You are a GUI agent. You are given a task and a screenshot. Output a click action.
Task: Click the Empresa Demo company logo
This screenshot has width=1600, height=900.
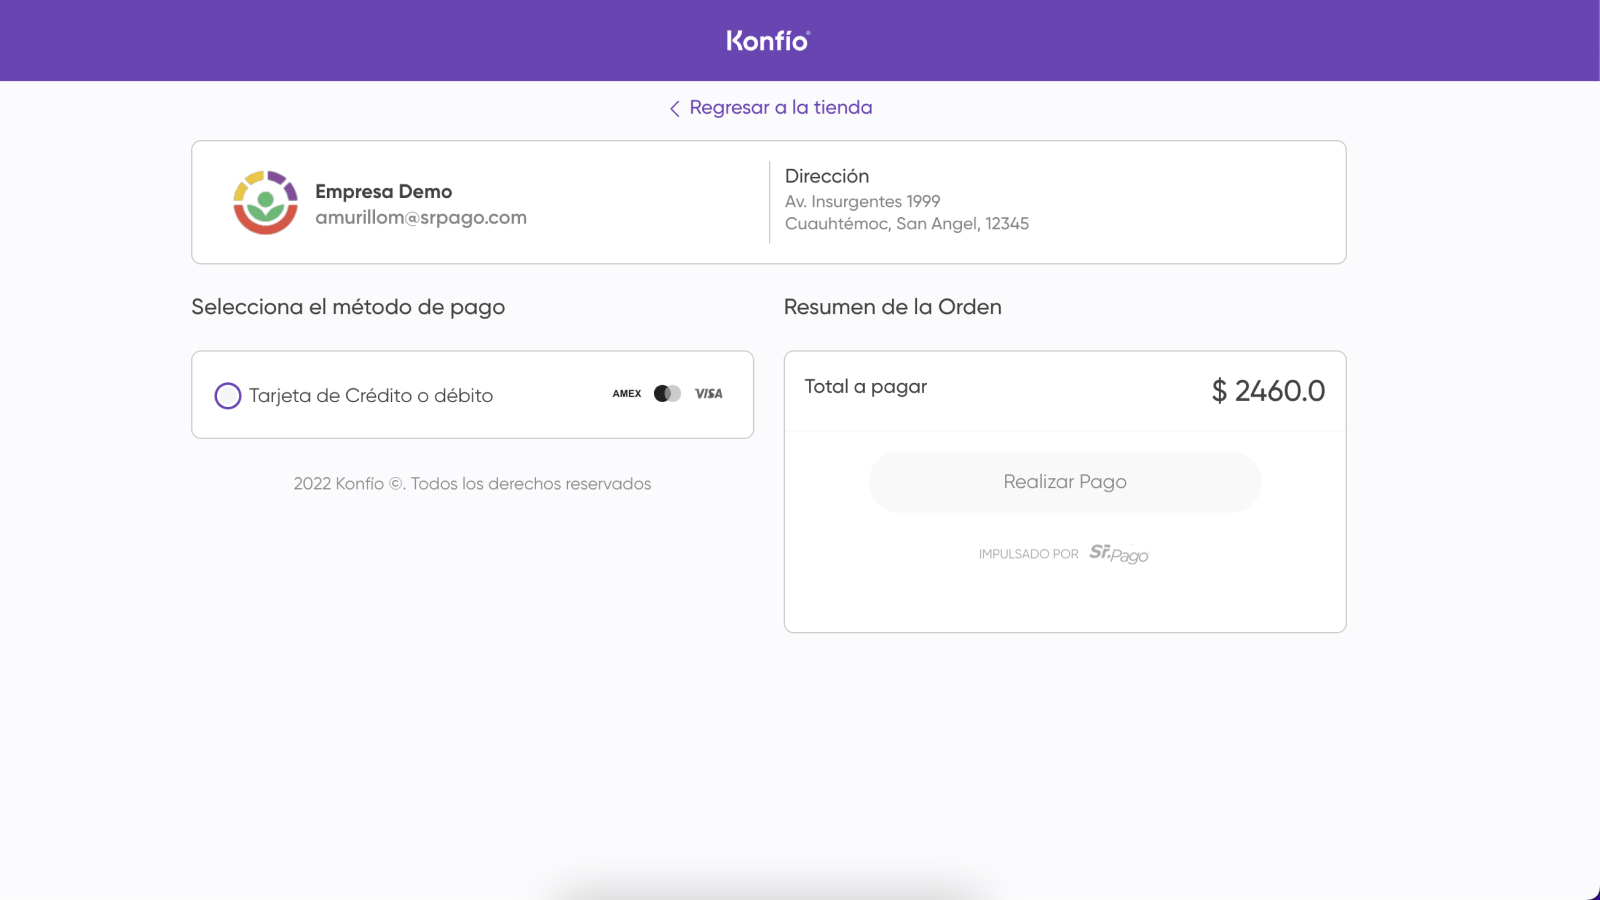[x=265, y=202]
